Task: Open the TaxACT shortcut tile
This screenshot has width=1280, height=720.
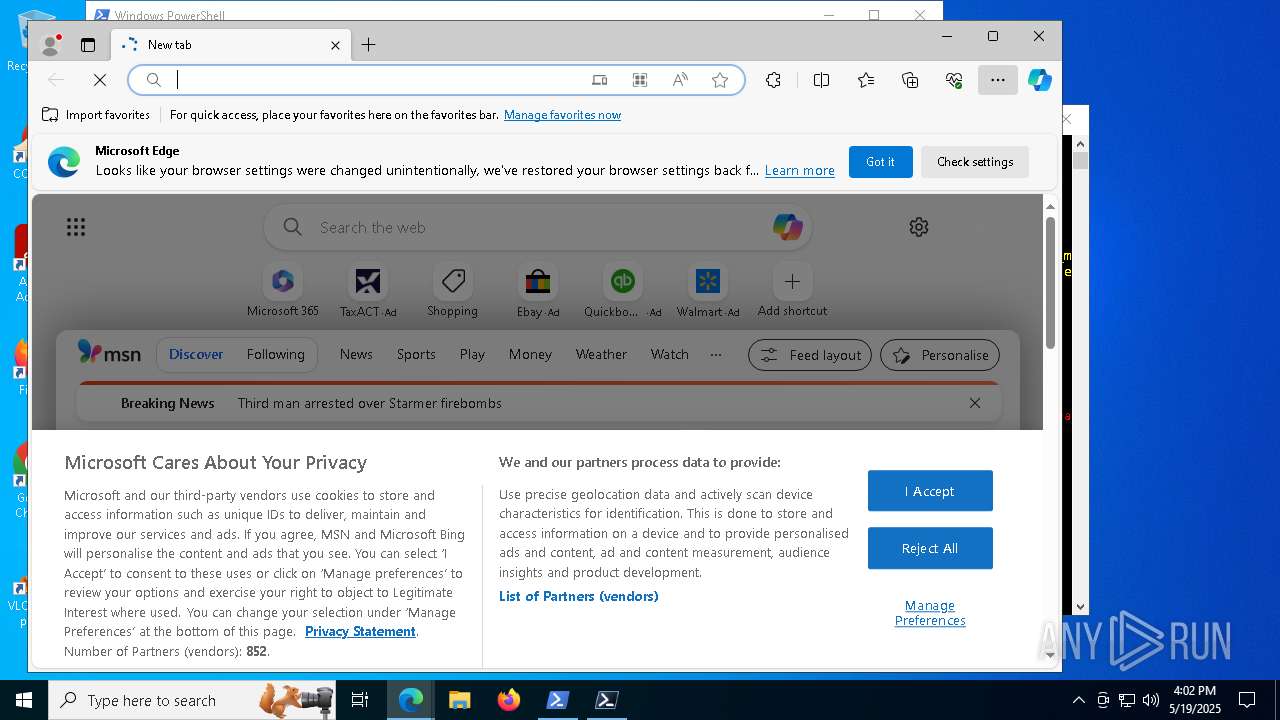Action: pos(368,291)
